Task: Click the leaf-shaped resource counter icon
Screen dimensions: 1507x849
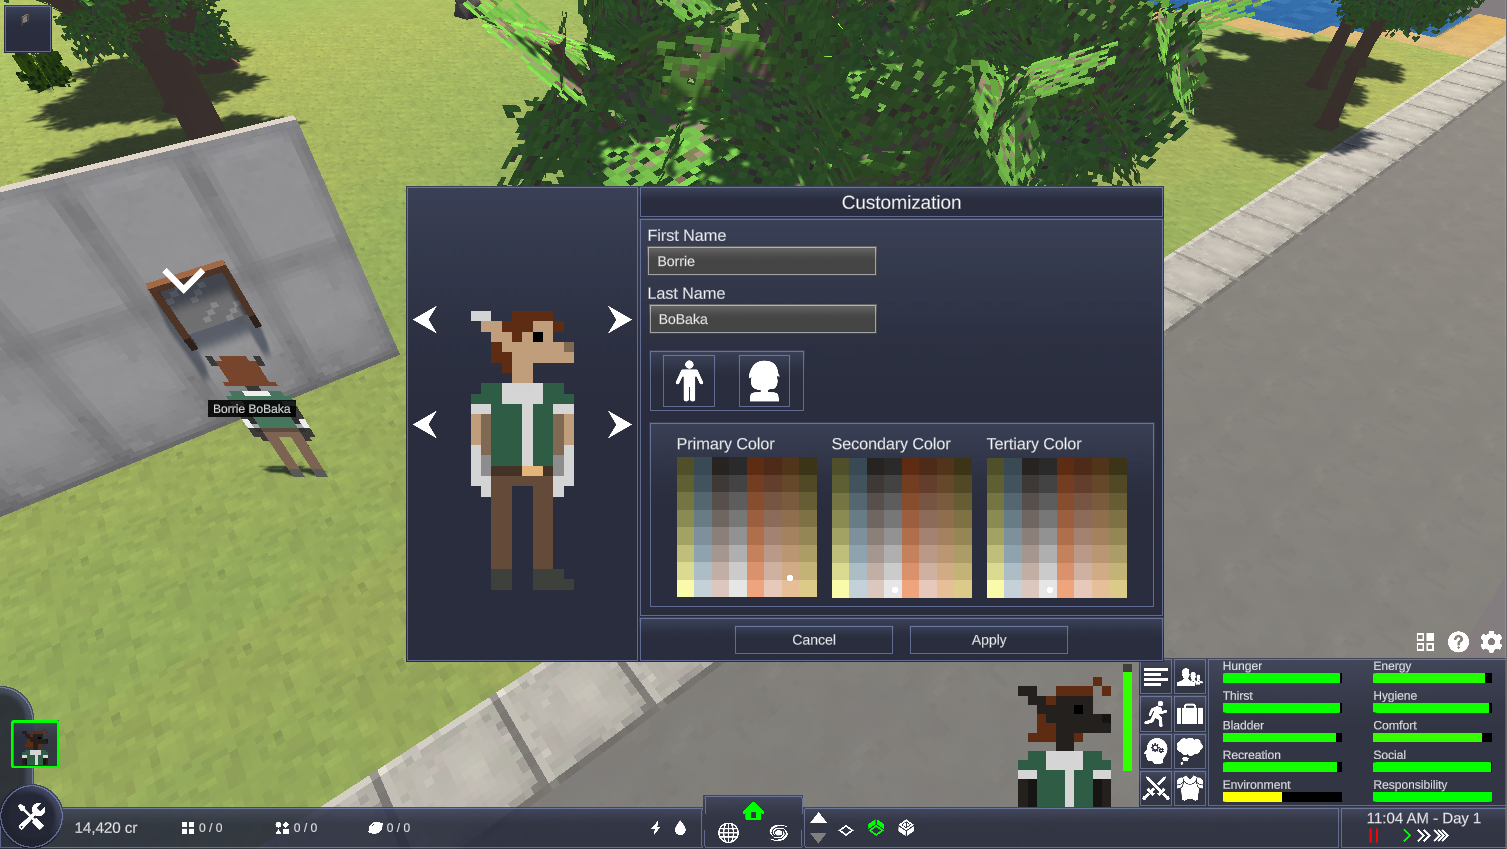Action: (x=375, y=828)
